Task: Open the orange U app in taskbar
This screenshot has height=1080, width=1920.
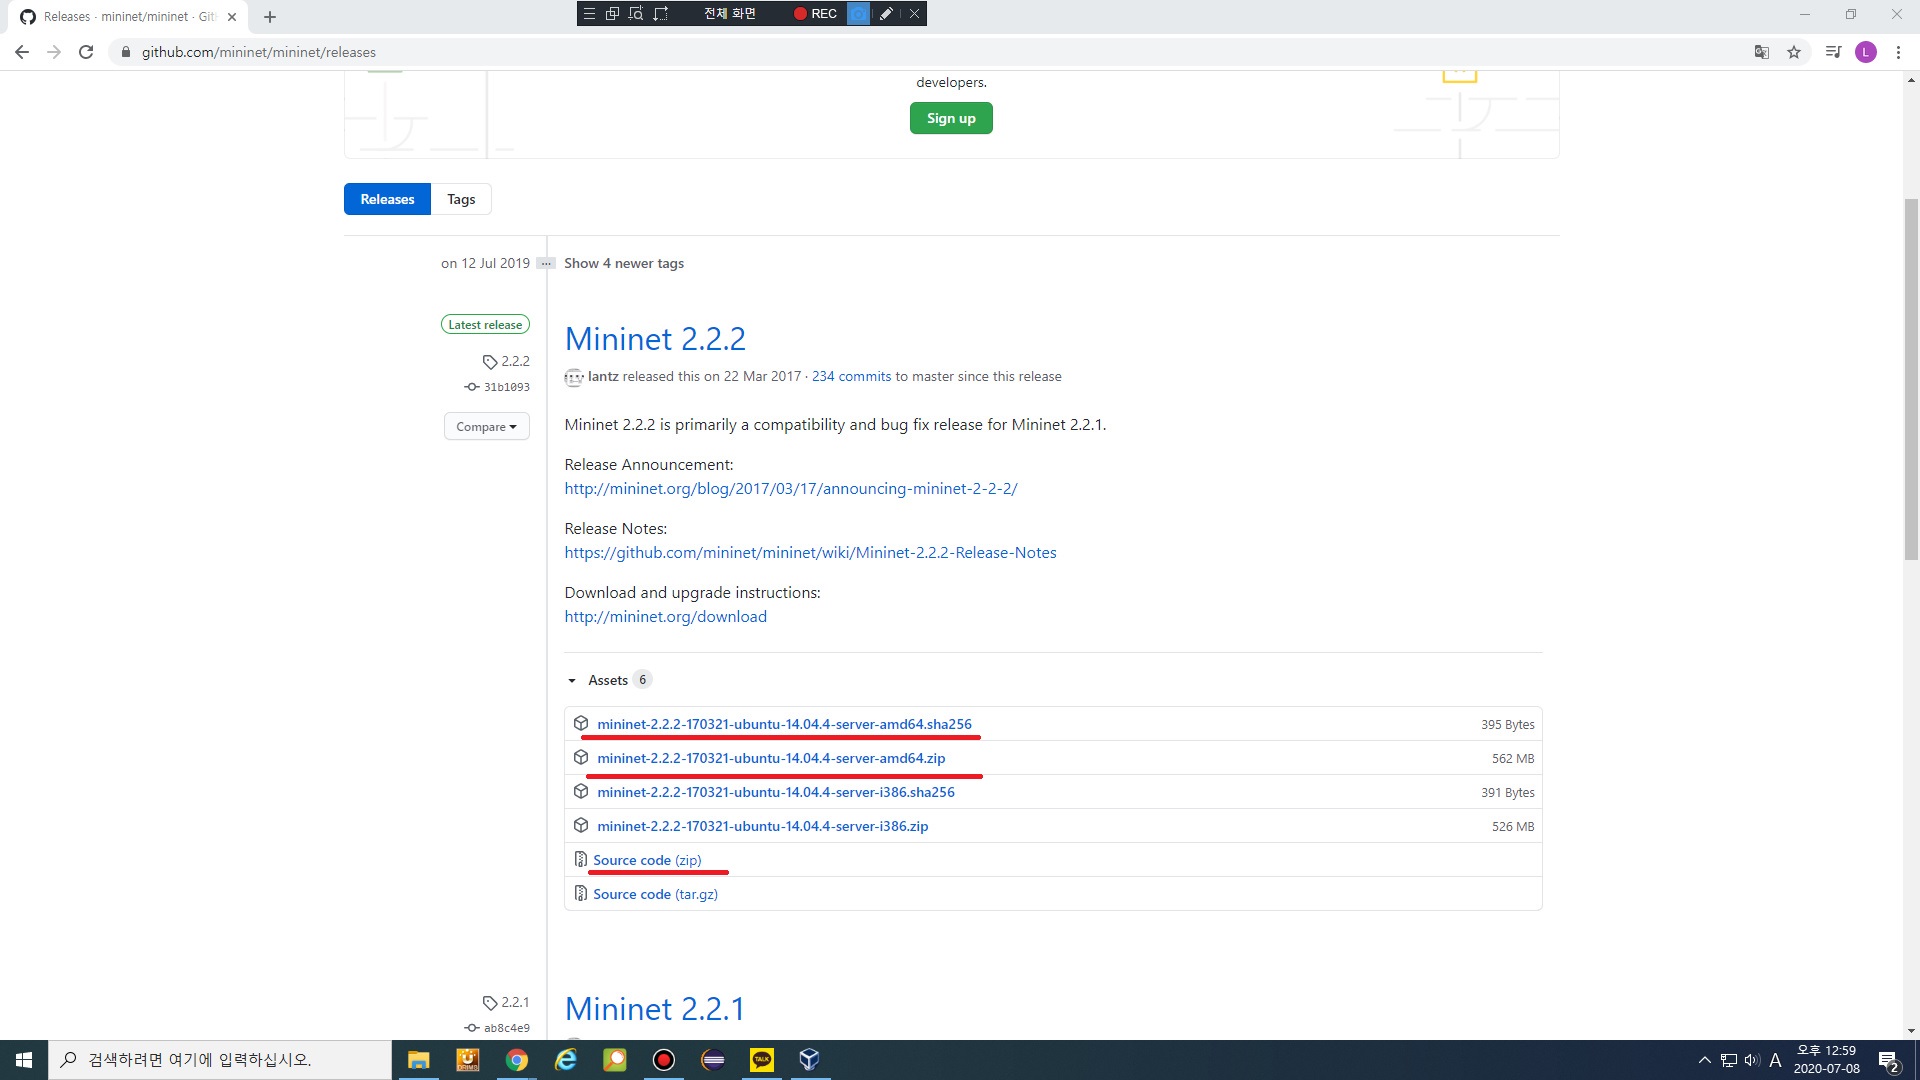Action: coord(468,1060)
